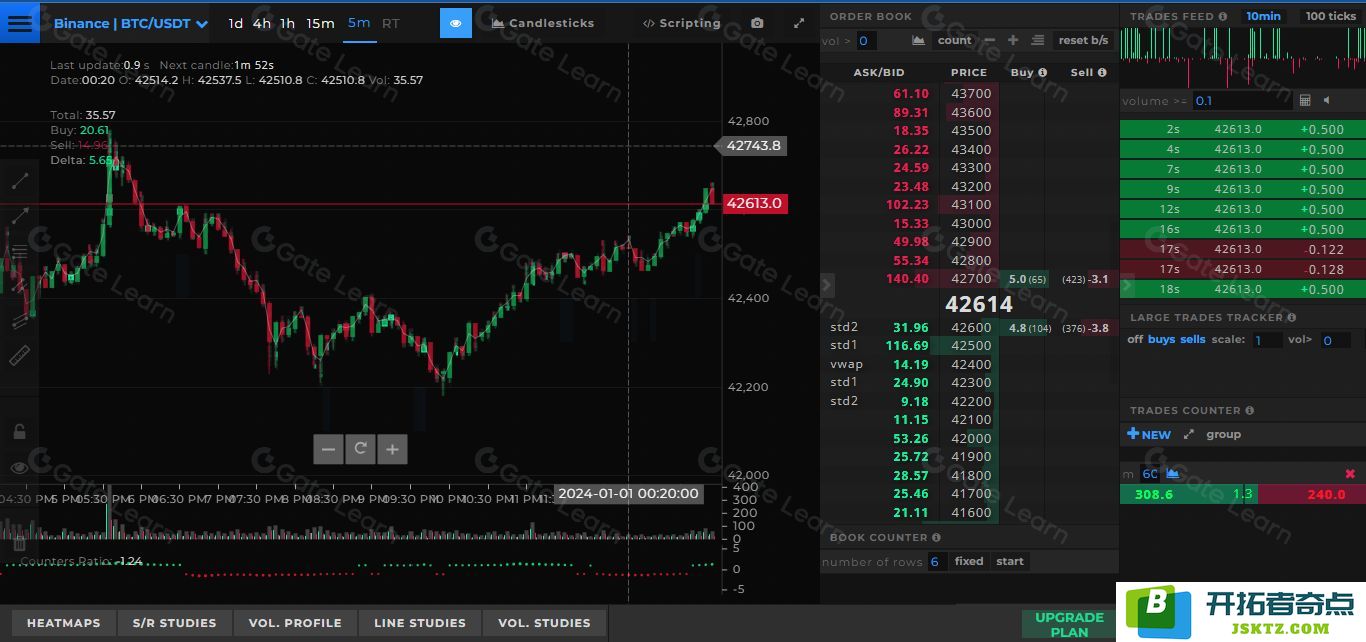This screenshot has height=642, width=1366.
Task: Switch to the 15m timeframe
Action: tap(320, 23)
